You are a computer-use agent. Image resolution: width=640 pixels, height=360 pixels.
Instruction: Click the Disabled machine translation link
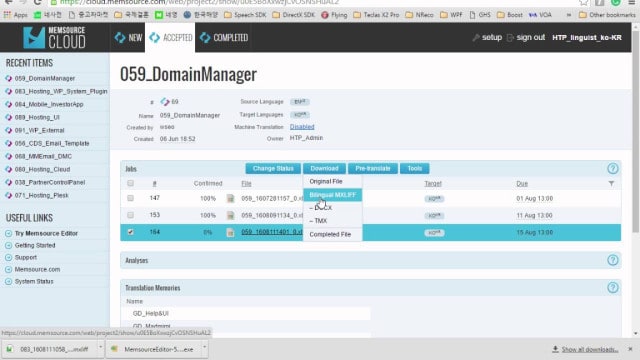pyautogui.click(x=302, y=127)
